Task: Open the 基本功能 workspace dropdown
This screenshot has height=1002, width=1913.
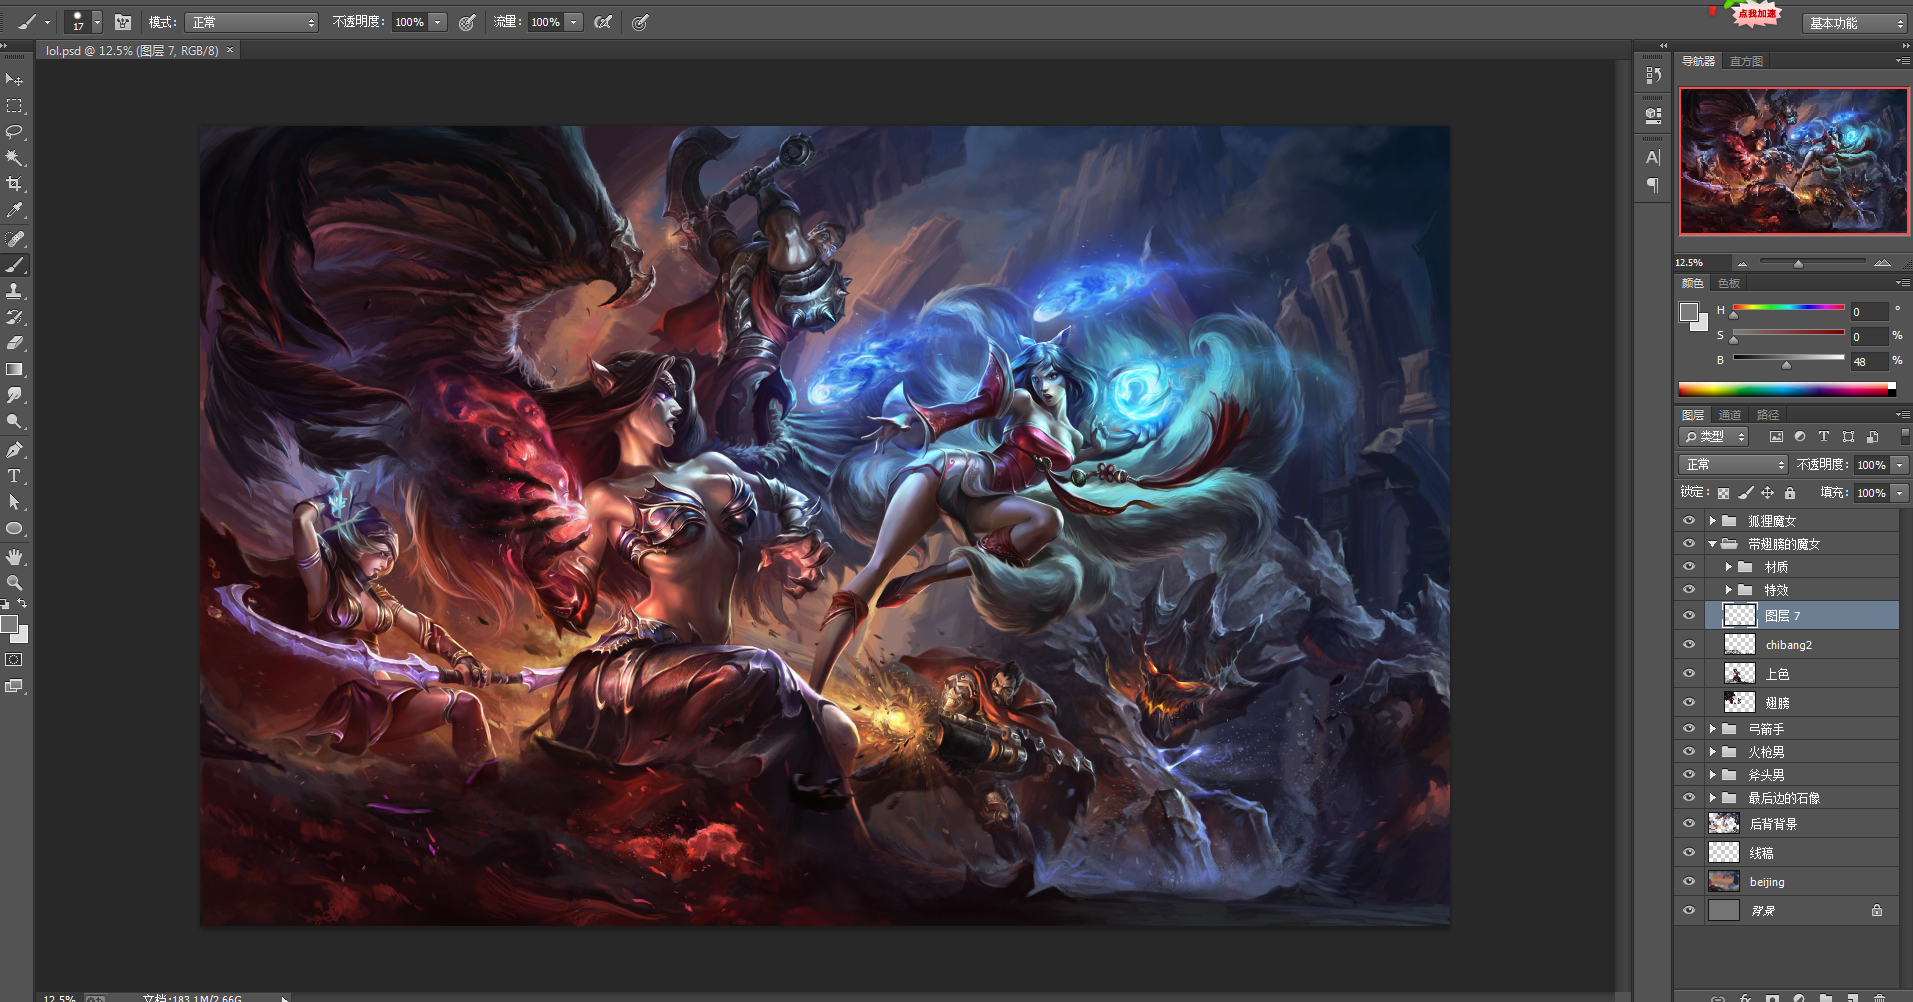Action: (1856, 23)
